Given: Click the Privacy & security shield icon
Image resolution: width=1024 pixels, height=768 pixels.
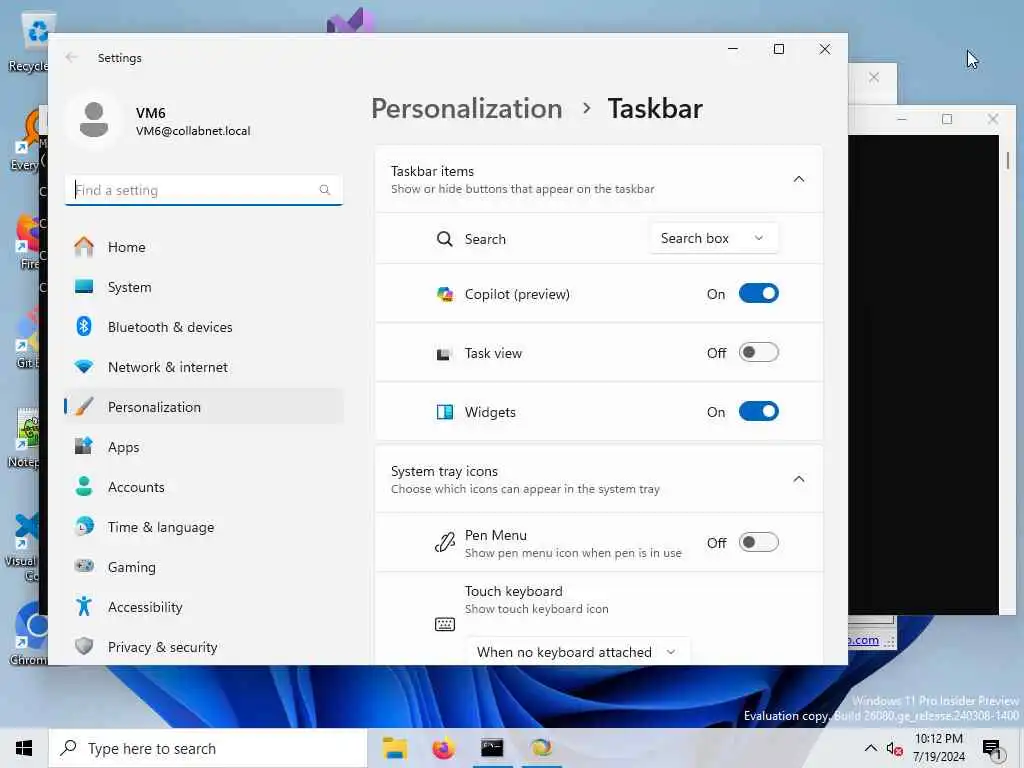Looking at the screenshot, I should click(84, 646).
